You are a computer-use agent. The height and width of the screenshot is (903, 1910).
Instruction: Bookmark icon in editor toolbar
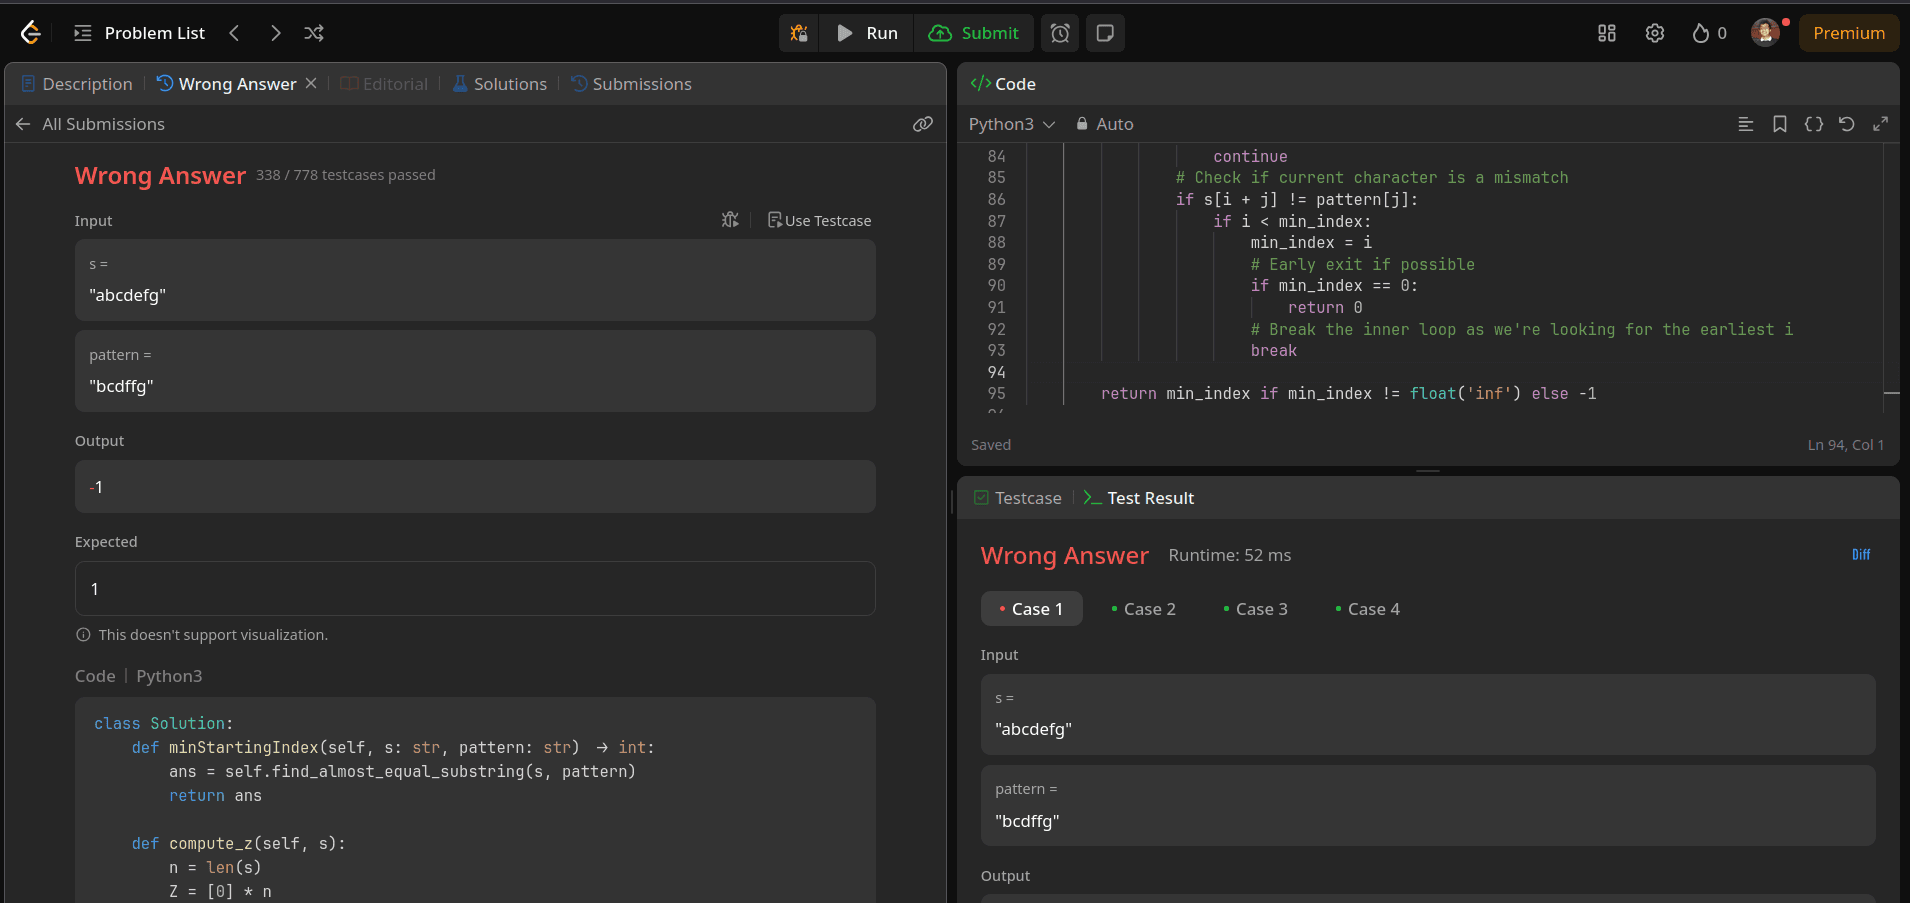tap(1780, 124)
